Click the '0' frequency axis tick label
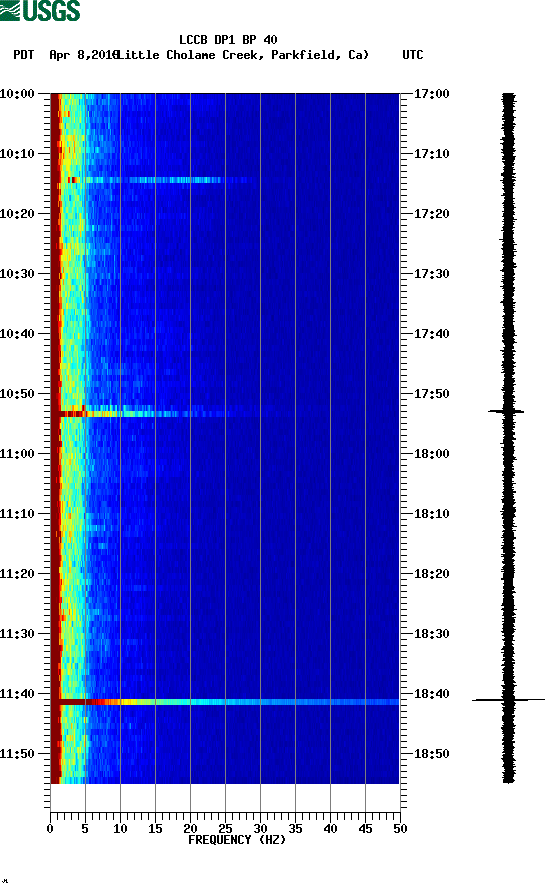The height and width of the screenshot is (892, 552). [x=50, y=829]
